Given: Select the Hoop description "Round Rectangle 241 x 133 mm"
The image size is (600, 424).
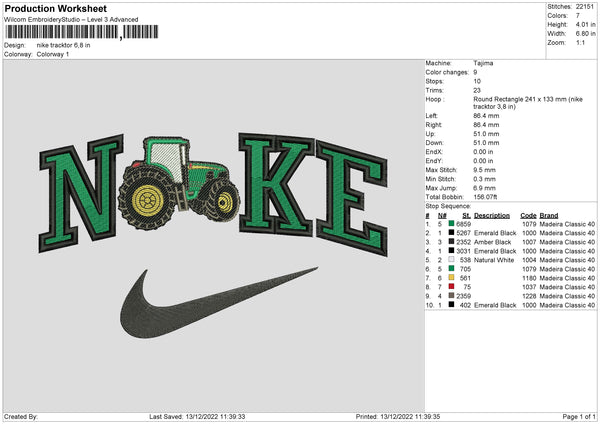Looking at the screenshot, I should (520, 99).
